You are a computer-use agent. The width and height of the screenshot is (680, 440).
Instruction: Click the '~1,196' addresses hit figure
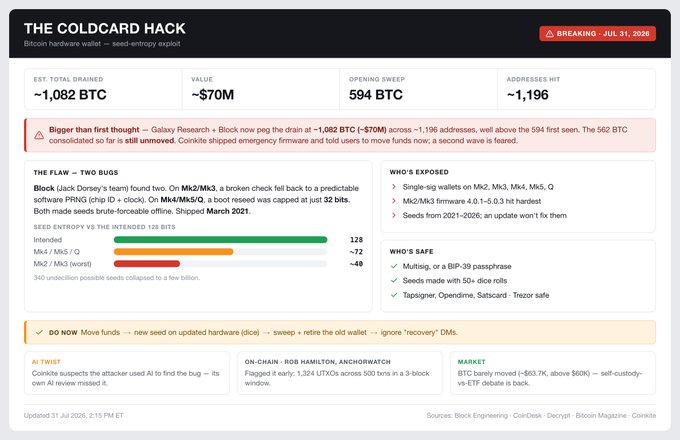click(x=527, y=95)
